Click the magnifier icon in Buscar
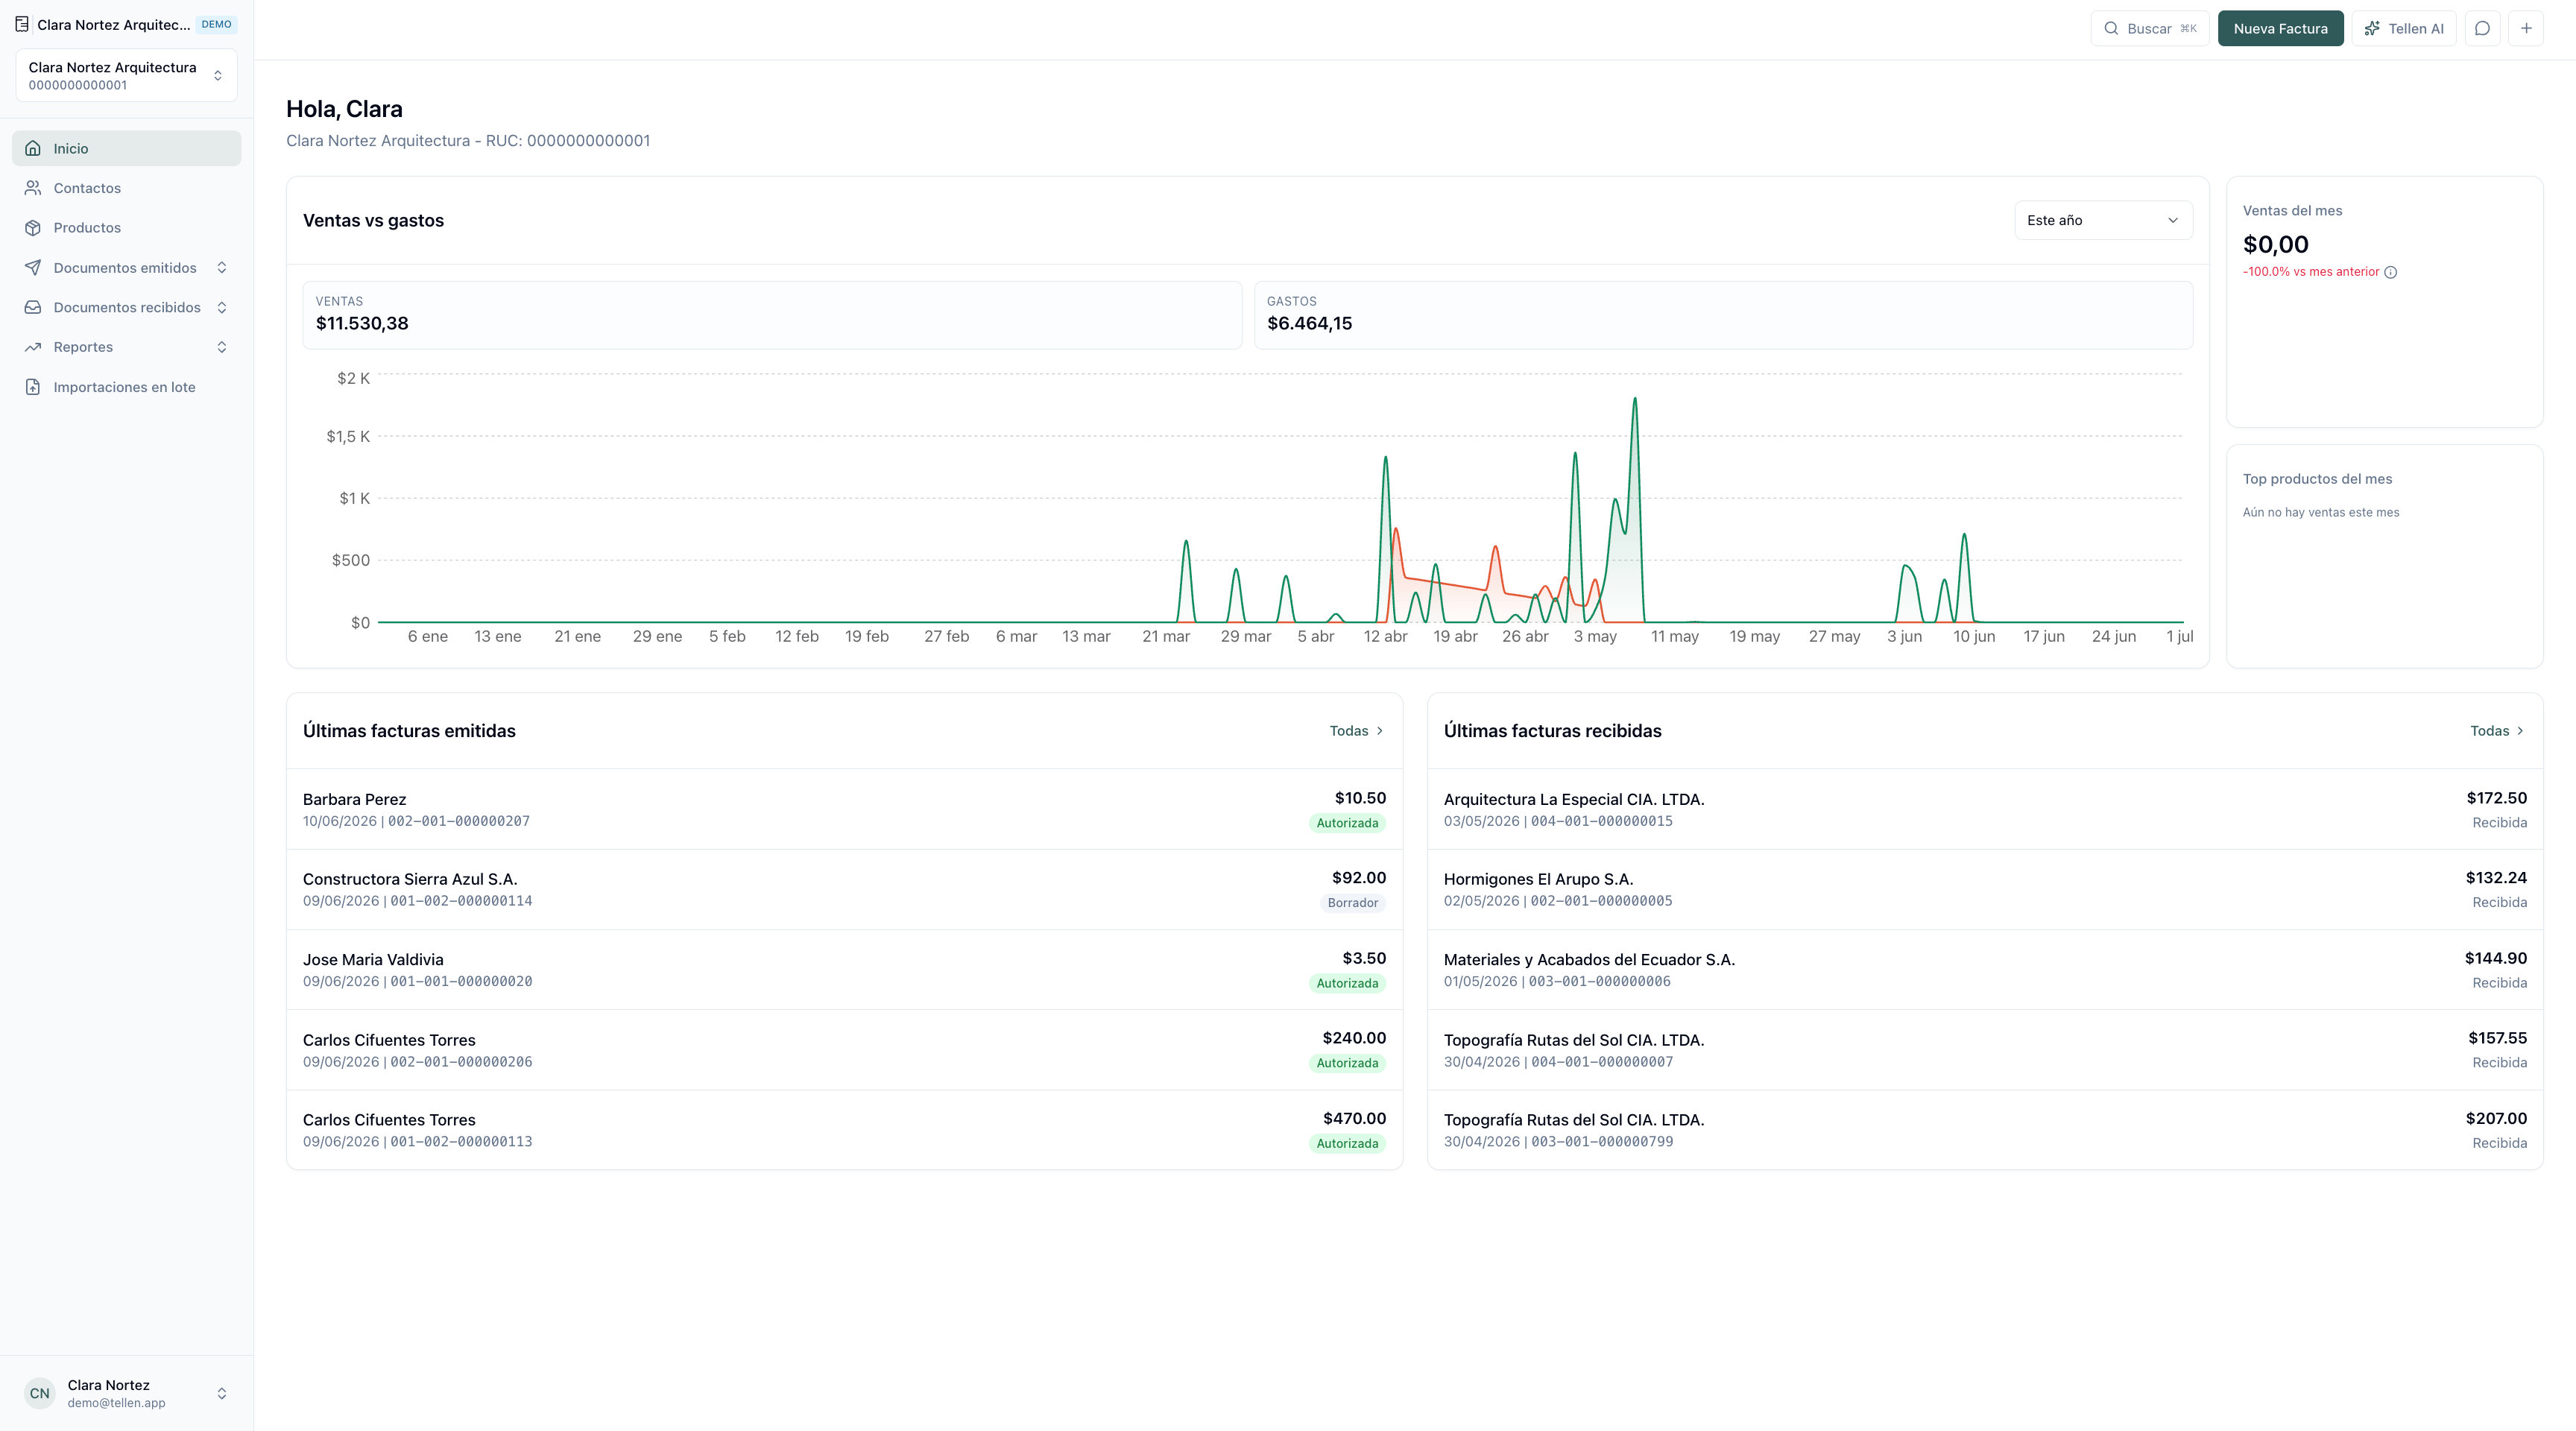The height and width of the screenshot is (1431, 2576). click(x=2111, y=28)
